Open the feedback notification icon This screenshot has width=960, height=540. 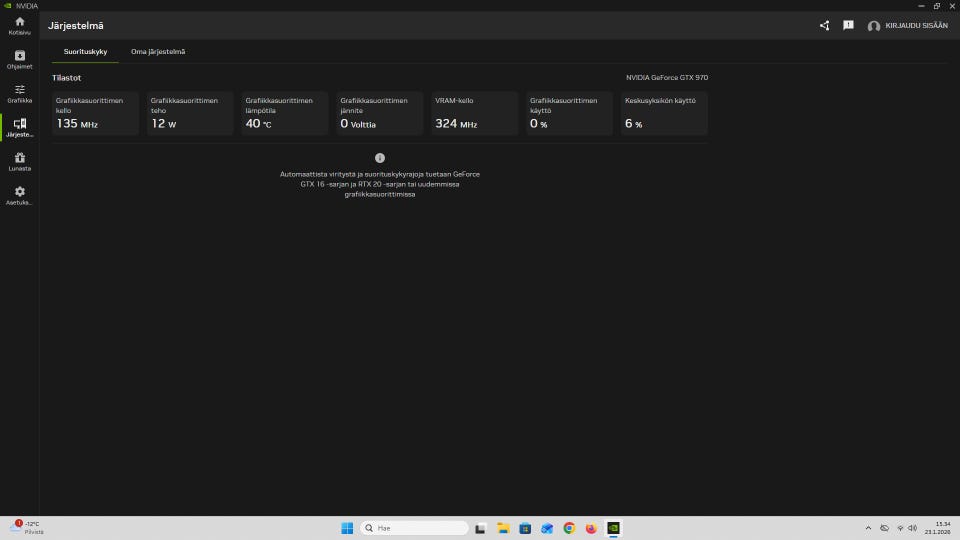[848, 26]
